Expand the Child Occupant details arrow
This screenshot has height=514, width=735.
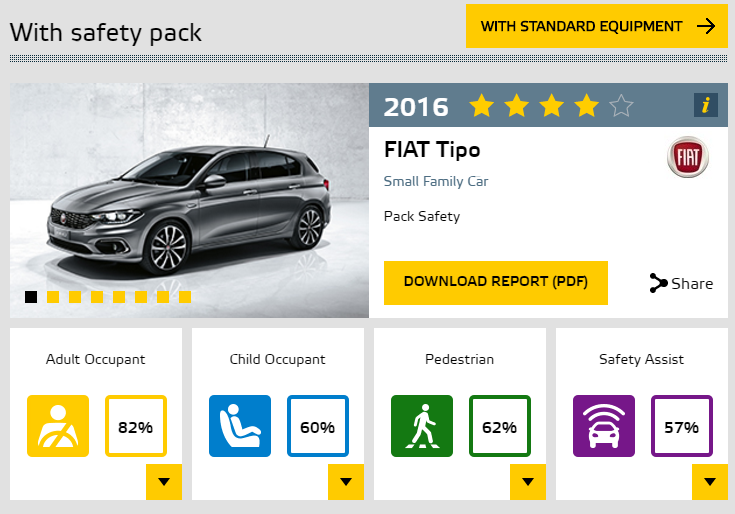(x=346, y=482)
